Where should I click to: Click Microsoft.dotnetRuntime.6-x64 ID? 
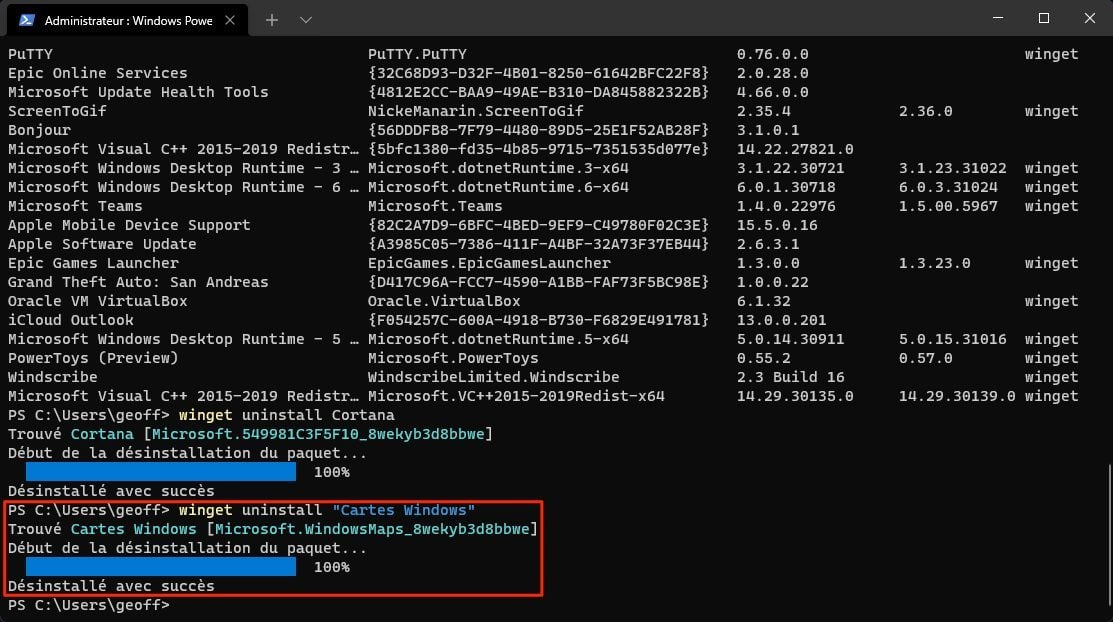tap(498, 187)
